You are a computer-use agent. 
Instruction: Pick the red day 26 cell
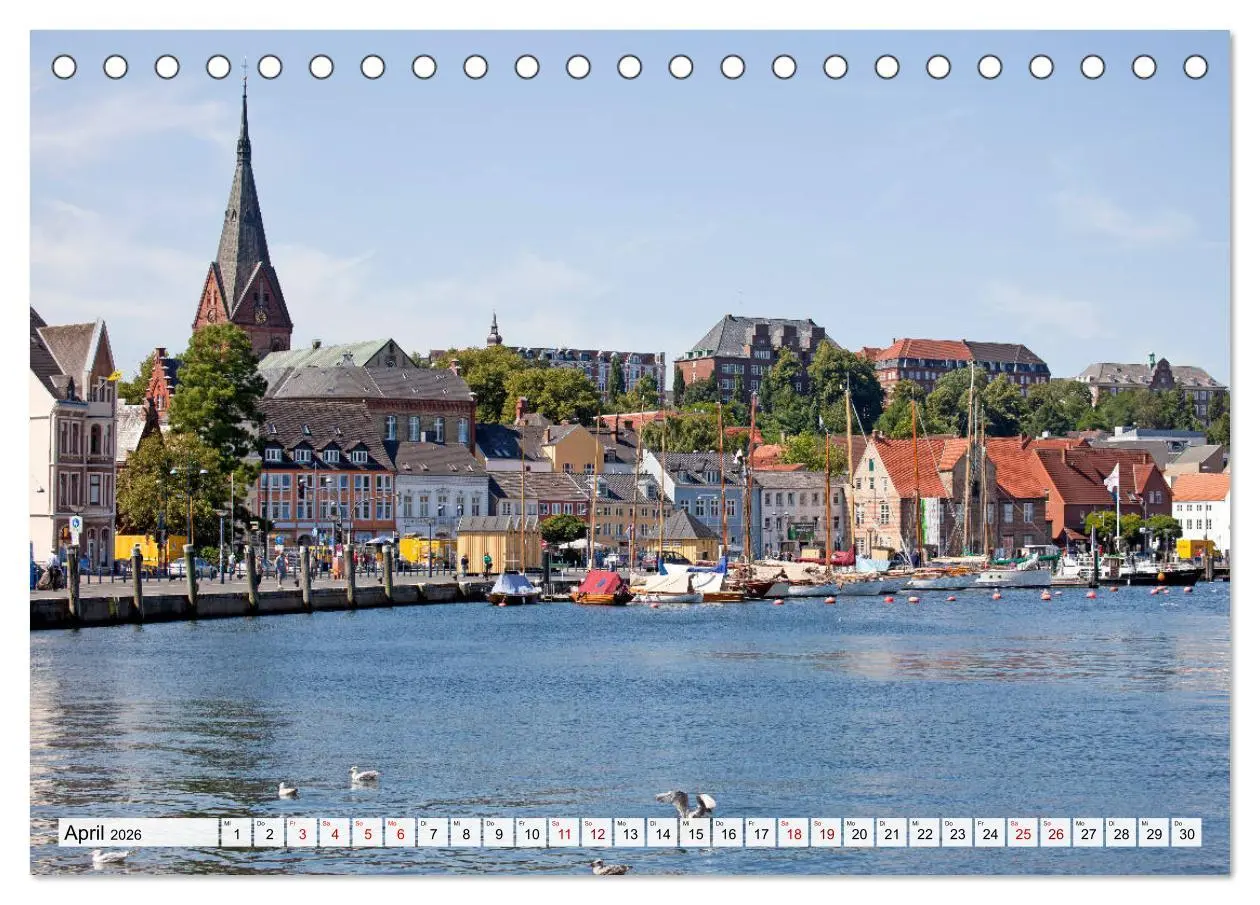(1055, 833)
